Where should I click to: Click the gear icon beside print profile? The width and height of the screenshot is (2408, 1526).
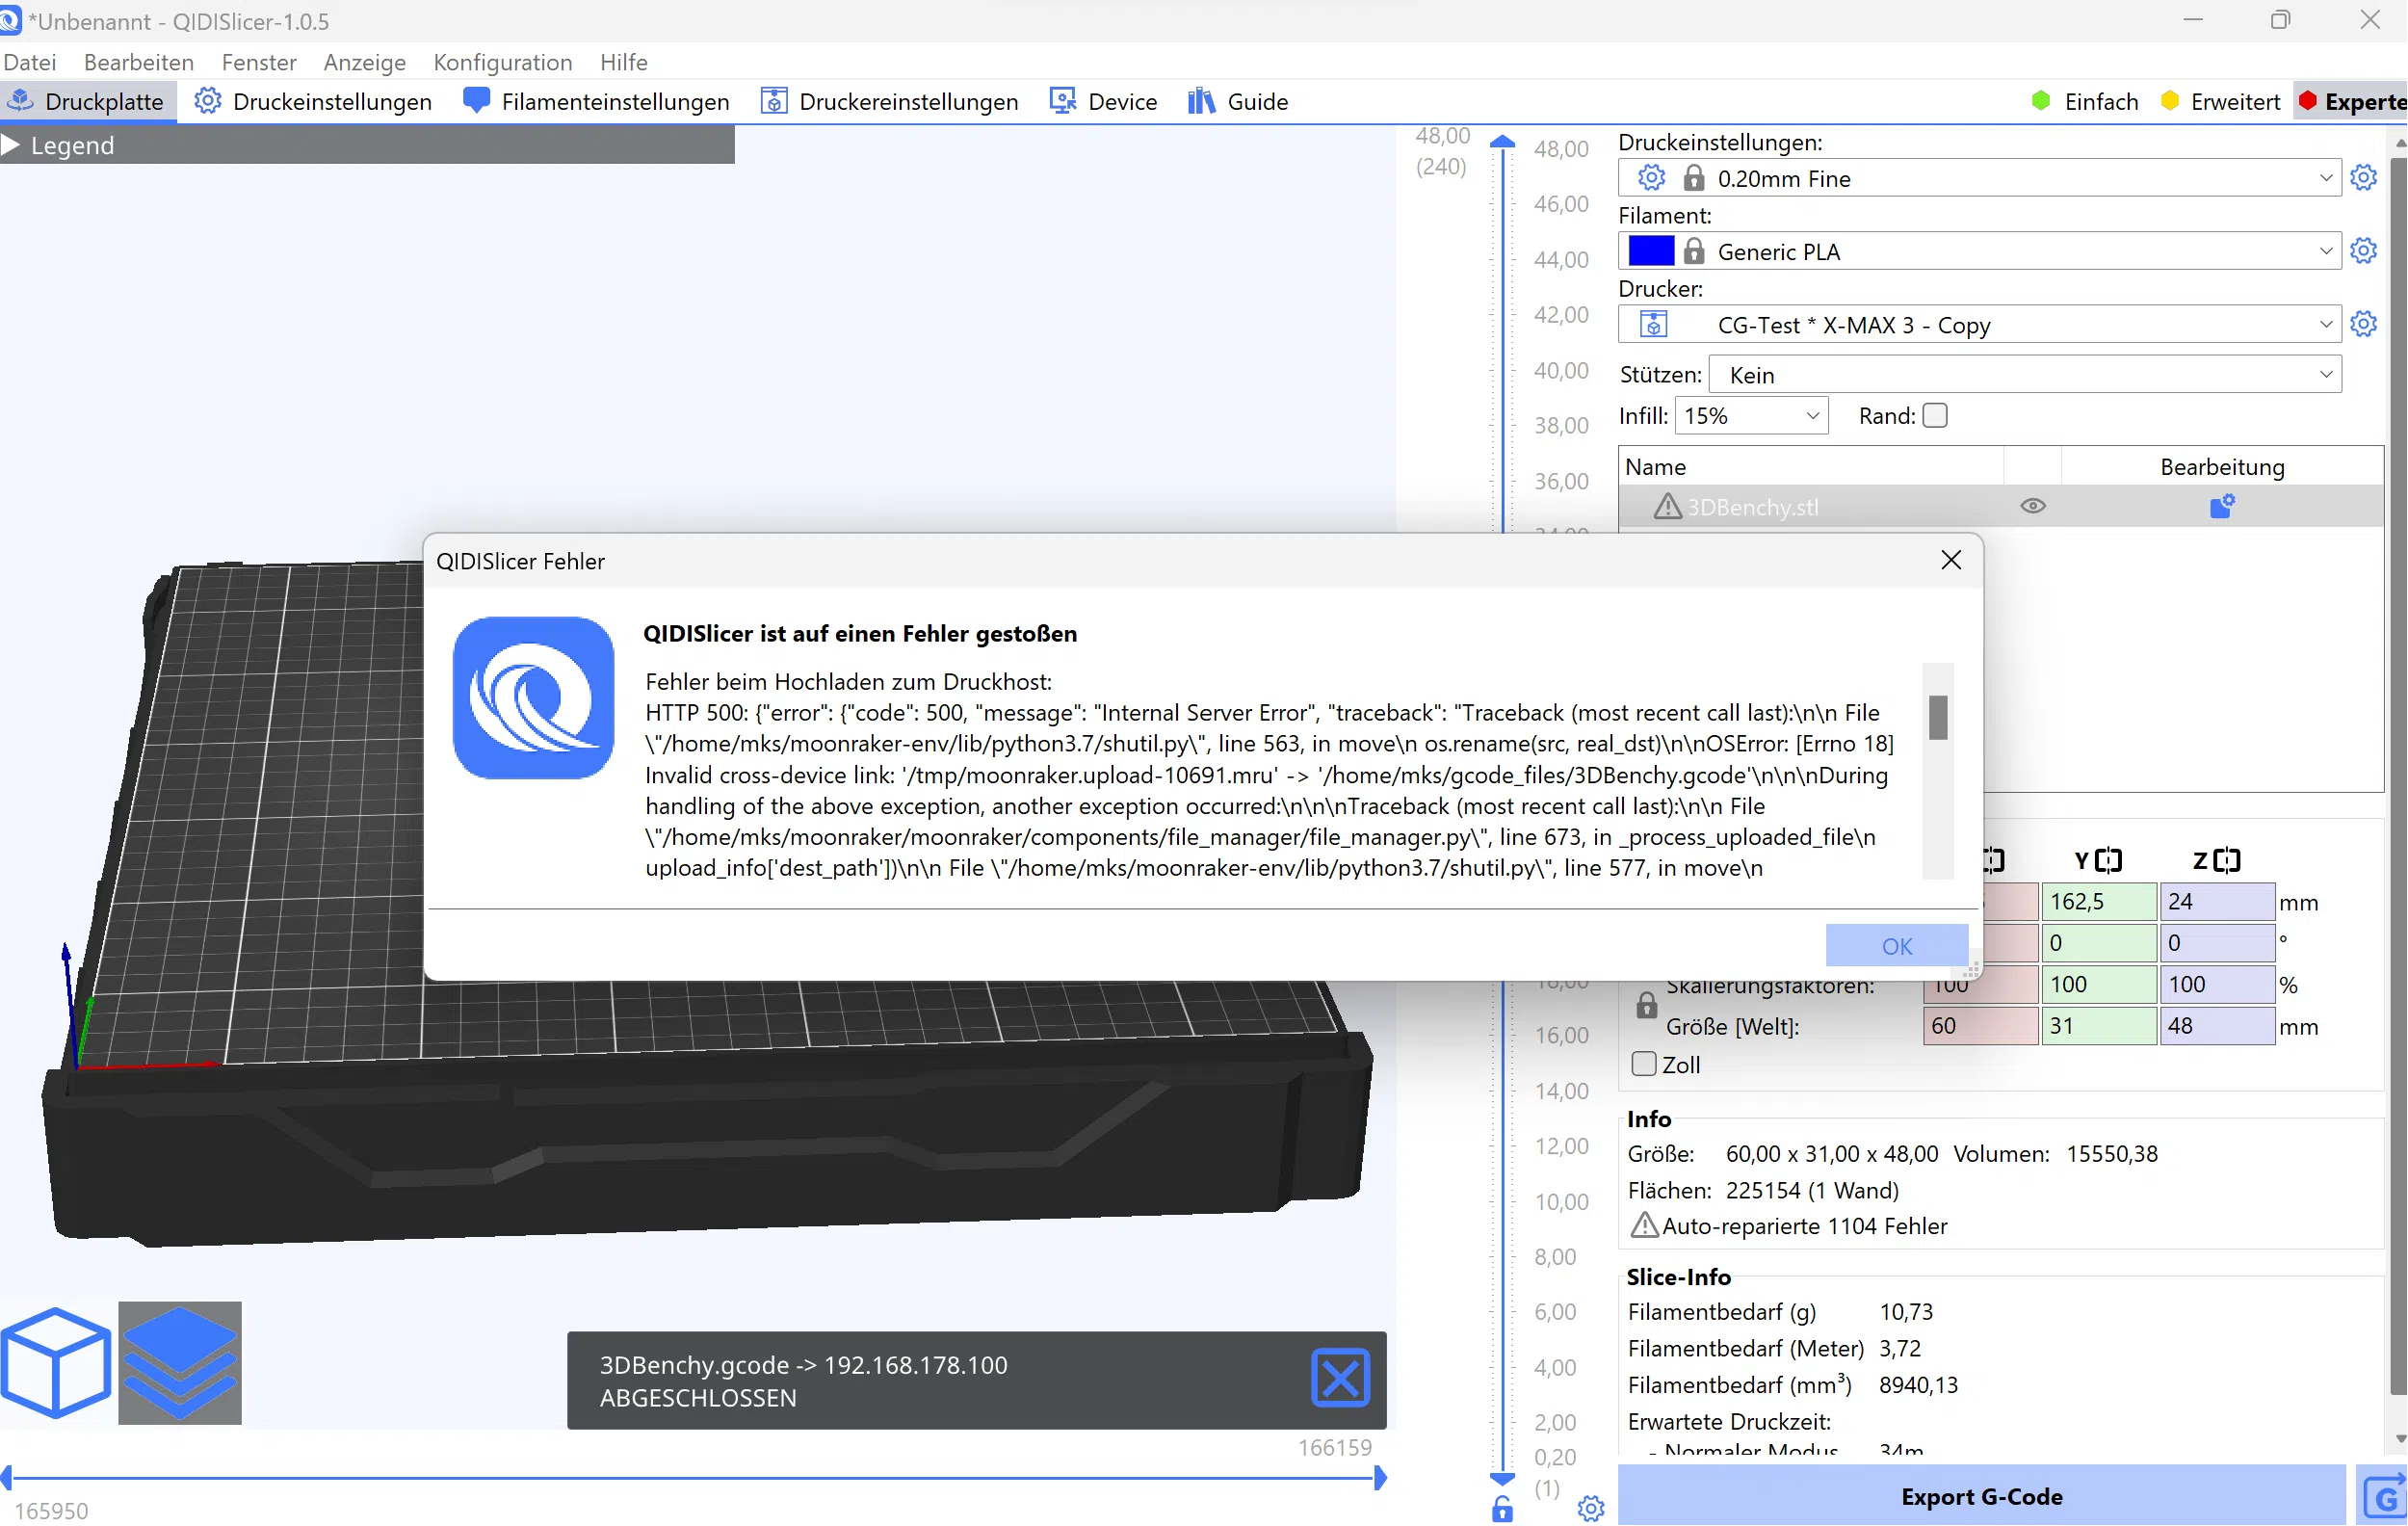coord(2364,178)
